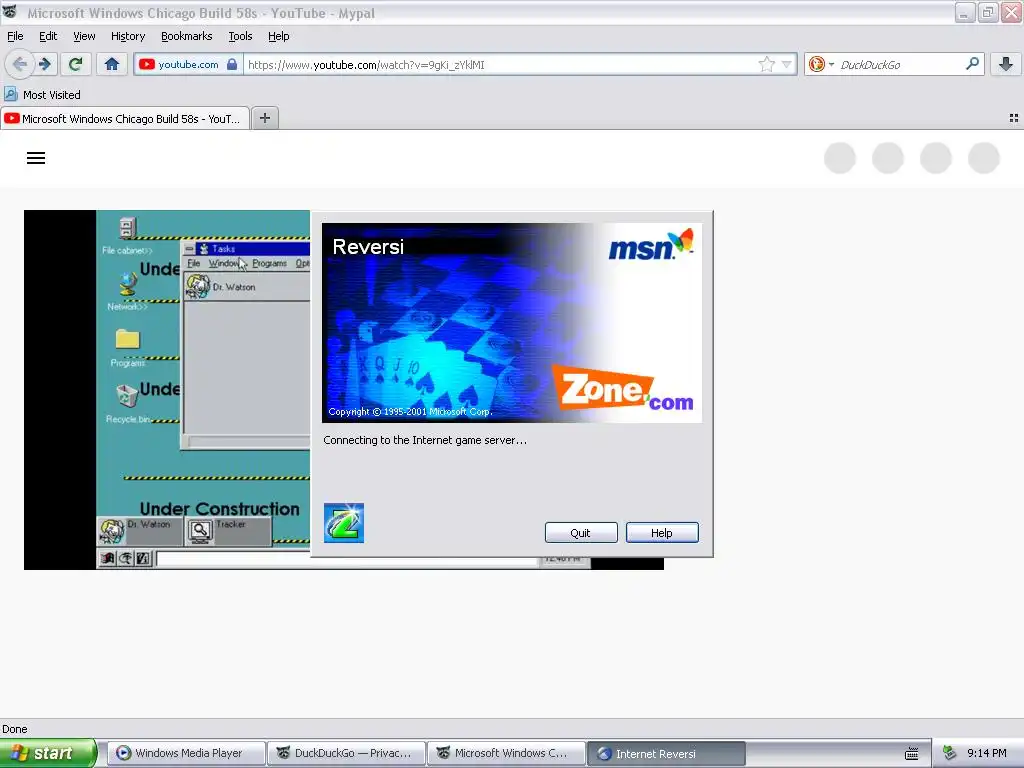Switch to DuckDuckGo Privacy taskbar window
Viewport: 1024px width, 768px height.
(x=346, y=753)
